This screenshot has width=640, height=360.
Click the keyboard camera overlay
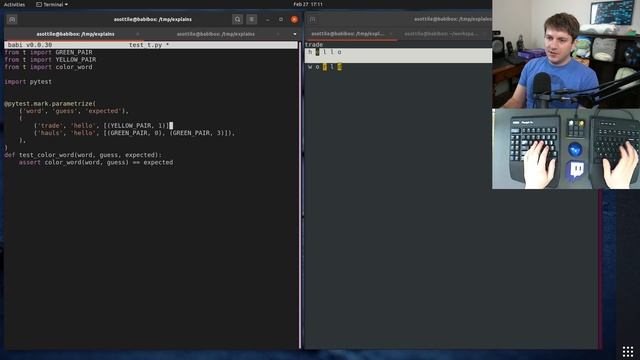566,149
